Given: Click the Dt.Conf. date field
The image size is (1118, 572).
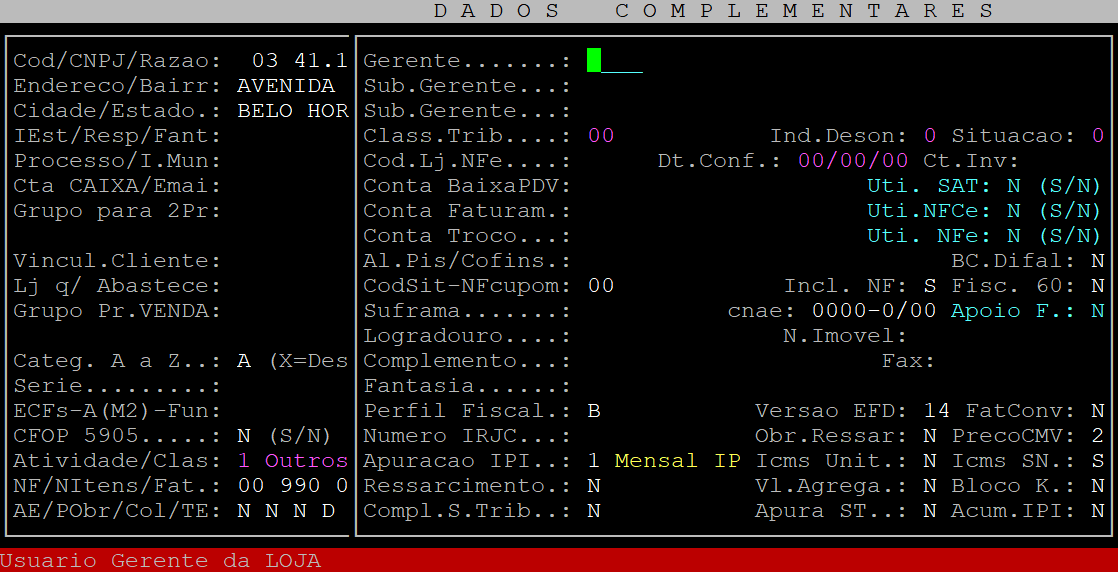Looking at the screenshot, I should coord(853,161).
